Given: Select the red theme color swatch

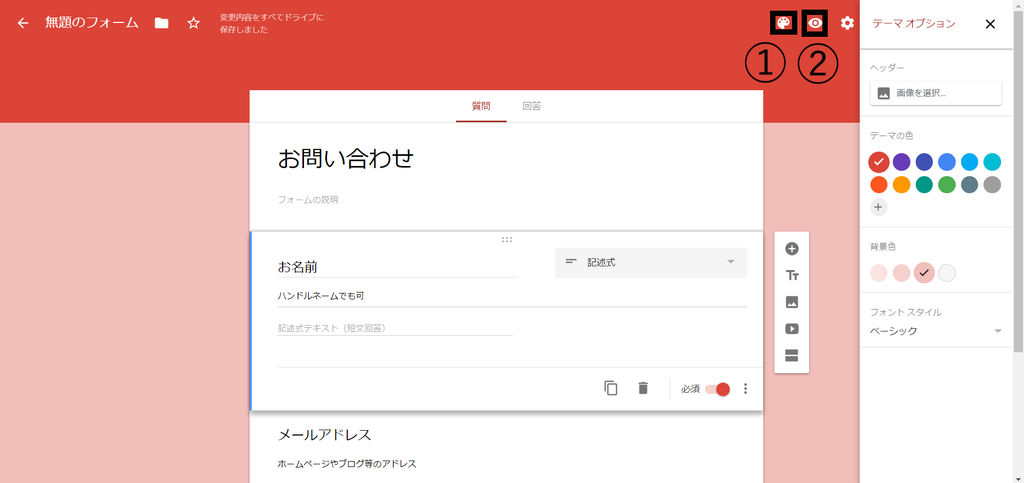Looking at the screenshot, I should (879, 161).
